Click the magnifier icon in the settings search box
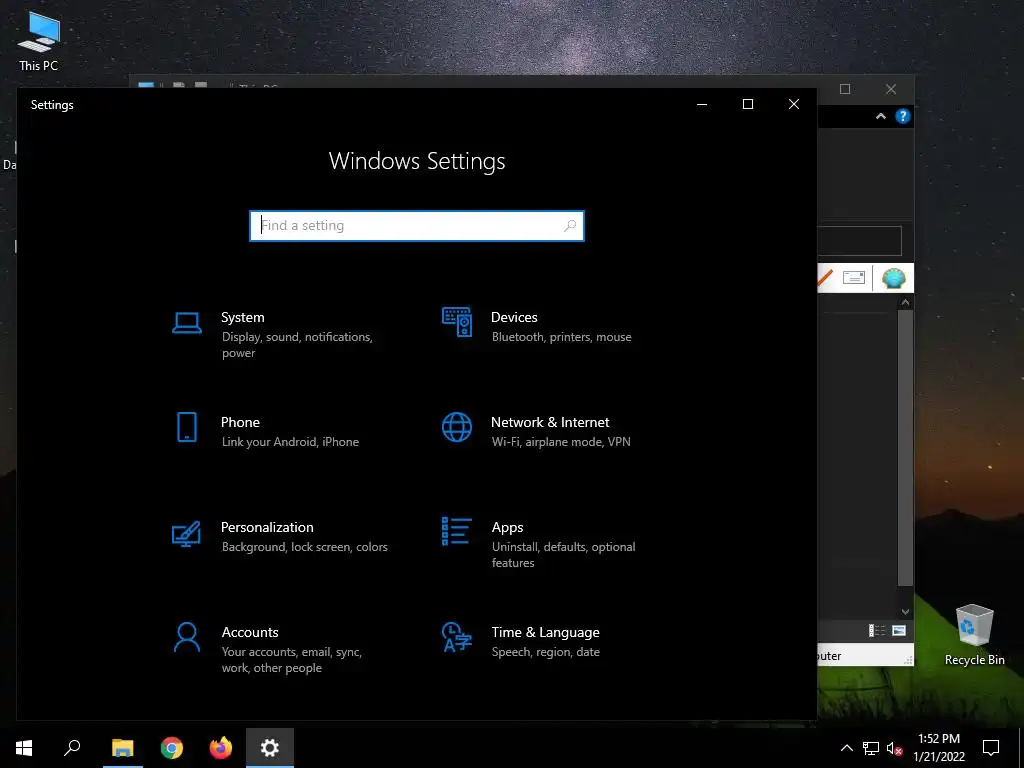1024x768 pixels. [569, 225]
